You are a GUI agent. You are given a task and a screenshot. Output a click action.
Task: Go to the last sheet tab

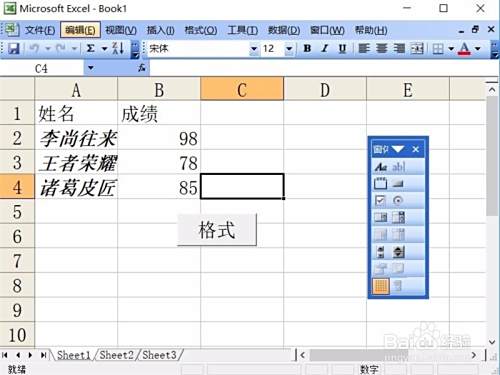pos(43,355)
